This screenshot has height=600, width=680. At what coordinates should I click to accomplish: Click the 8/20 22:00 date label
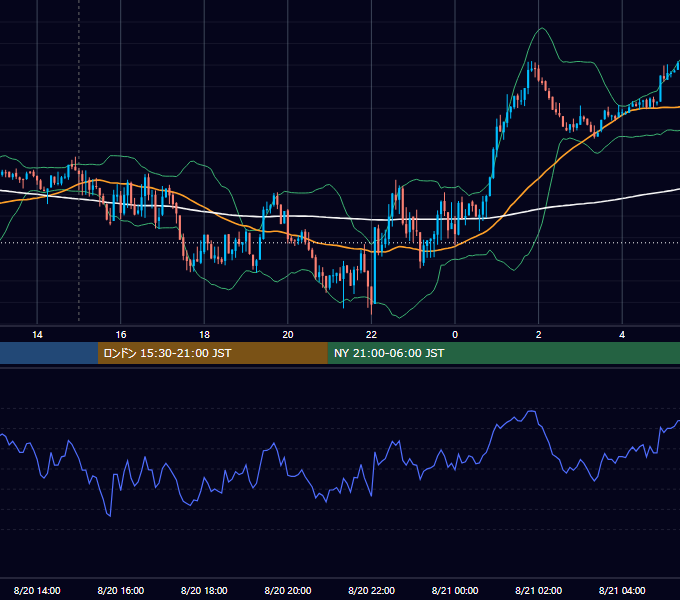point(372,590)
